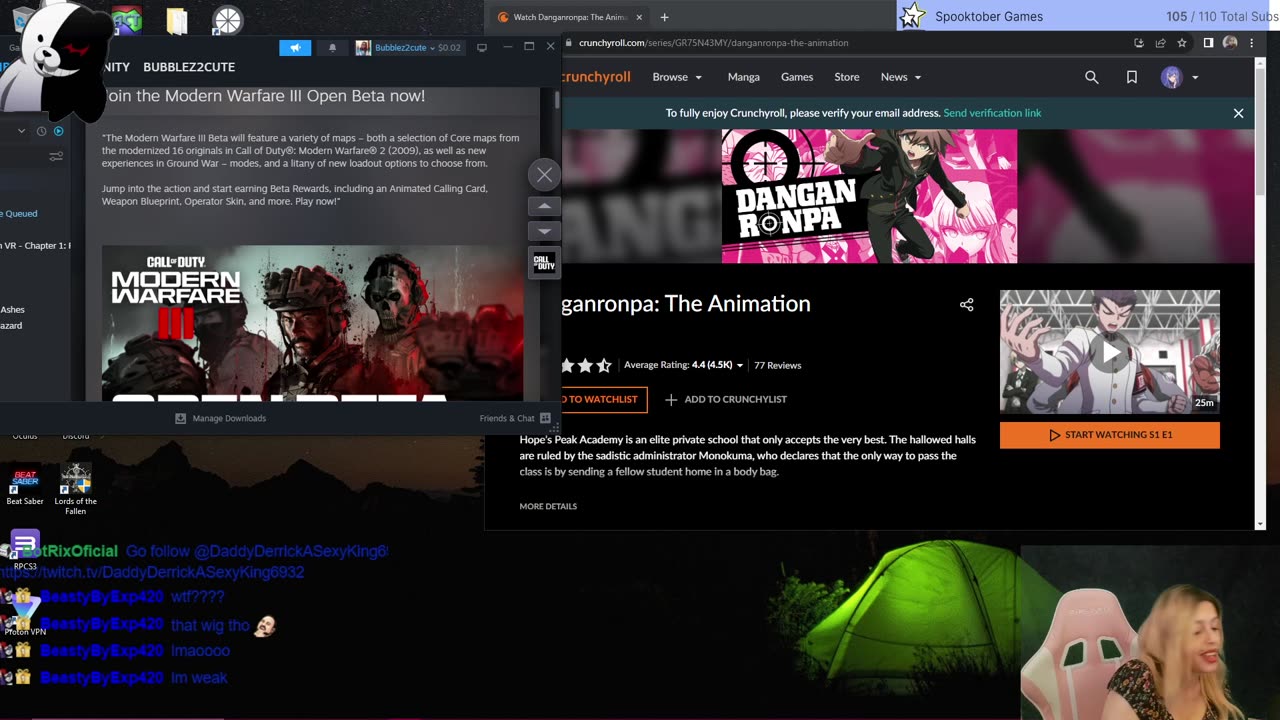Click the Crunchyroll purple profile avatar
This screenshot has height=720, width=1280.
coord(1171,77)
